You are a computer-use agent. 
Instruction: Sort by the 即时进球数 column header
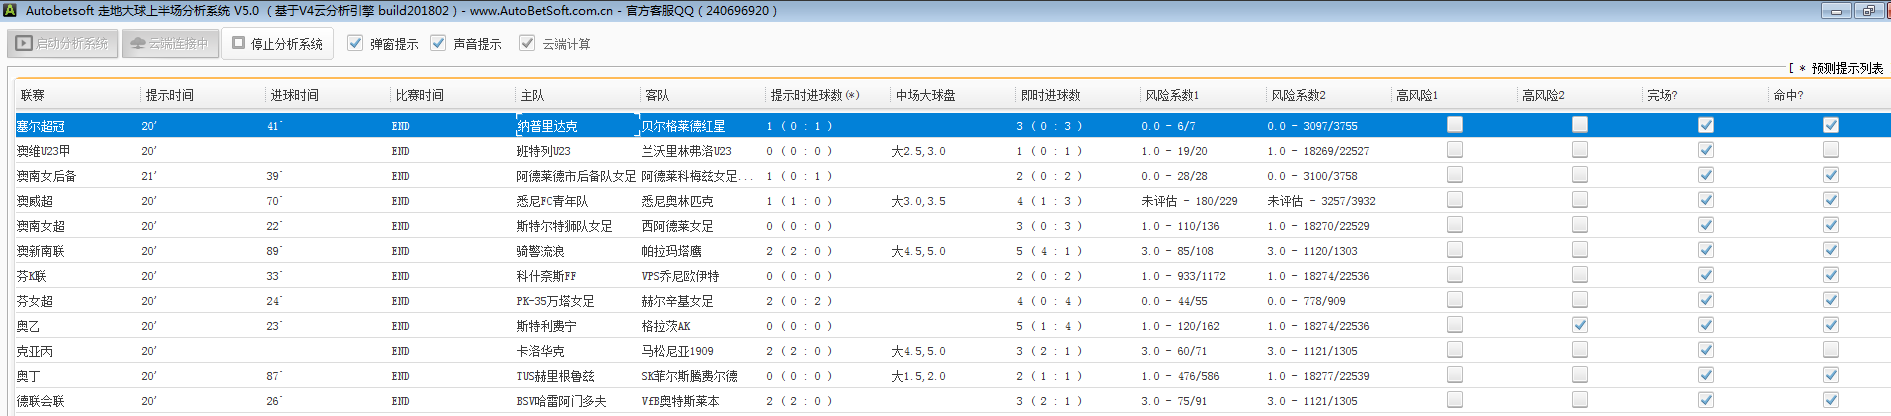[x=1050, y=95]
